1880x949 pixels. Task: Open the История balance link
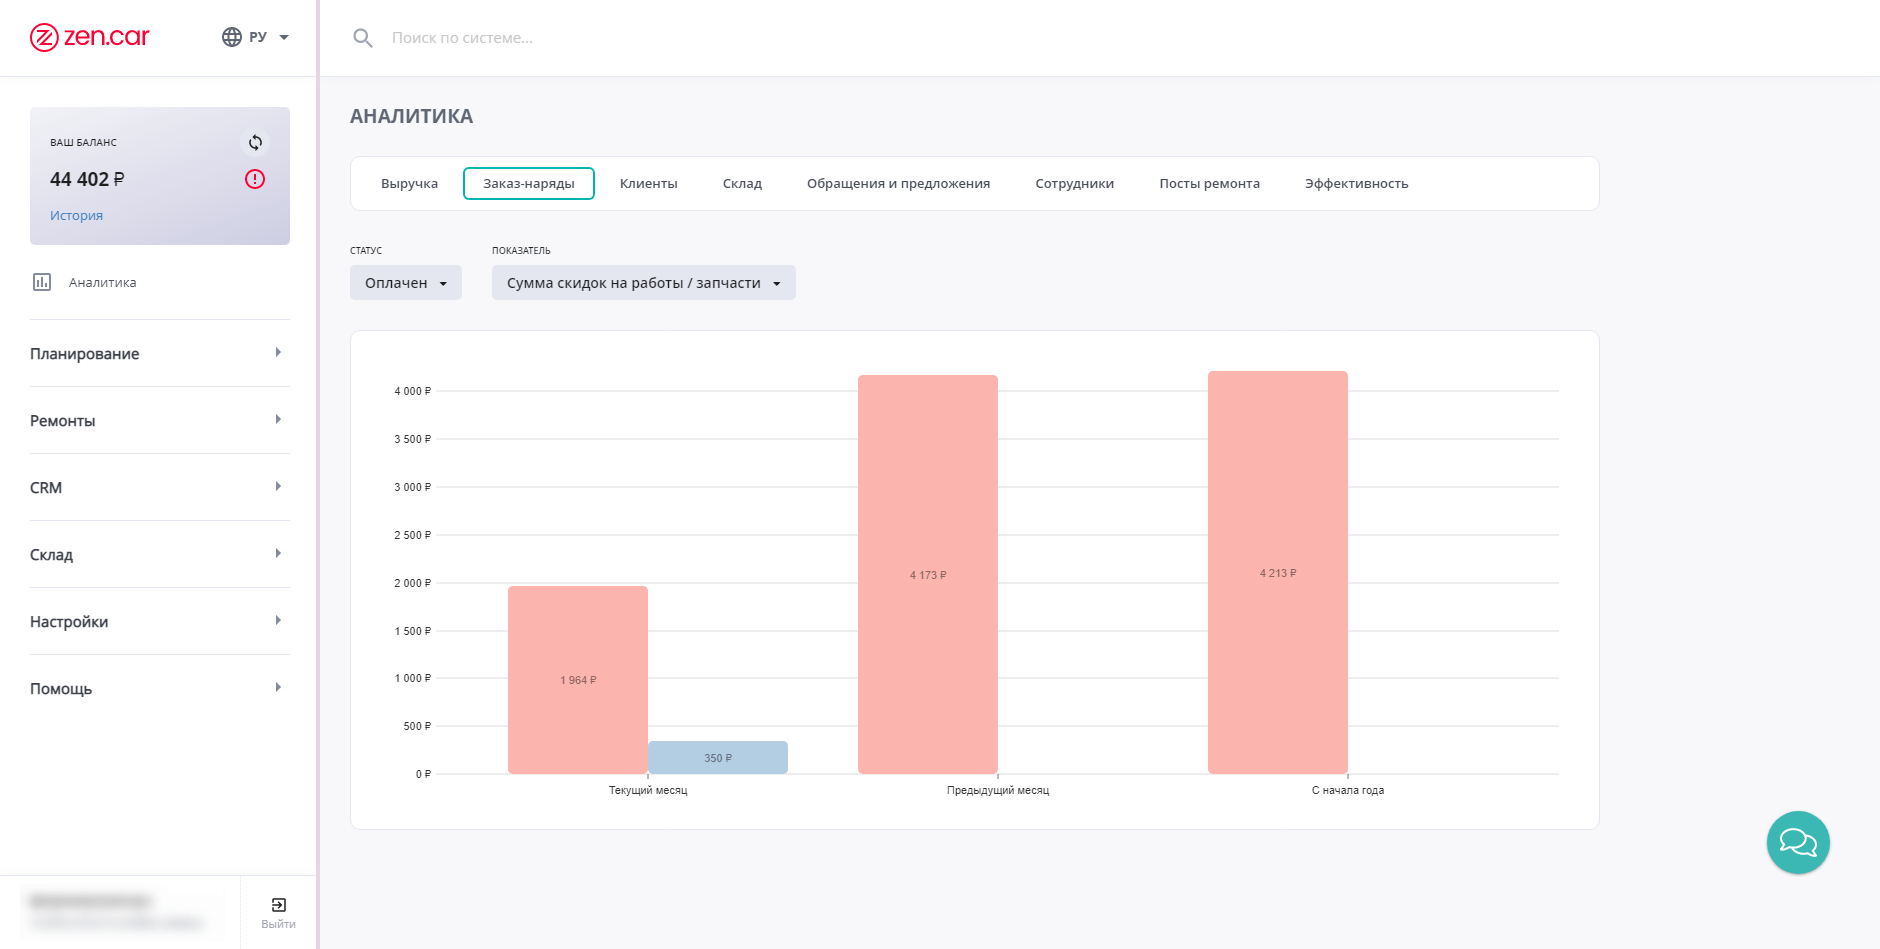point(76,215)
